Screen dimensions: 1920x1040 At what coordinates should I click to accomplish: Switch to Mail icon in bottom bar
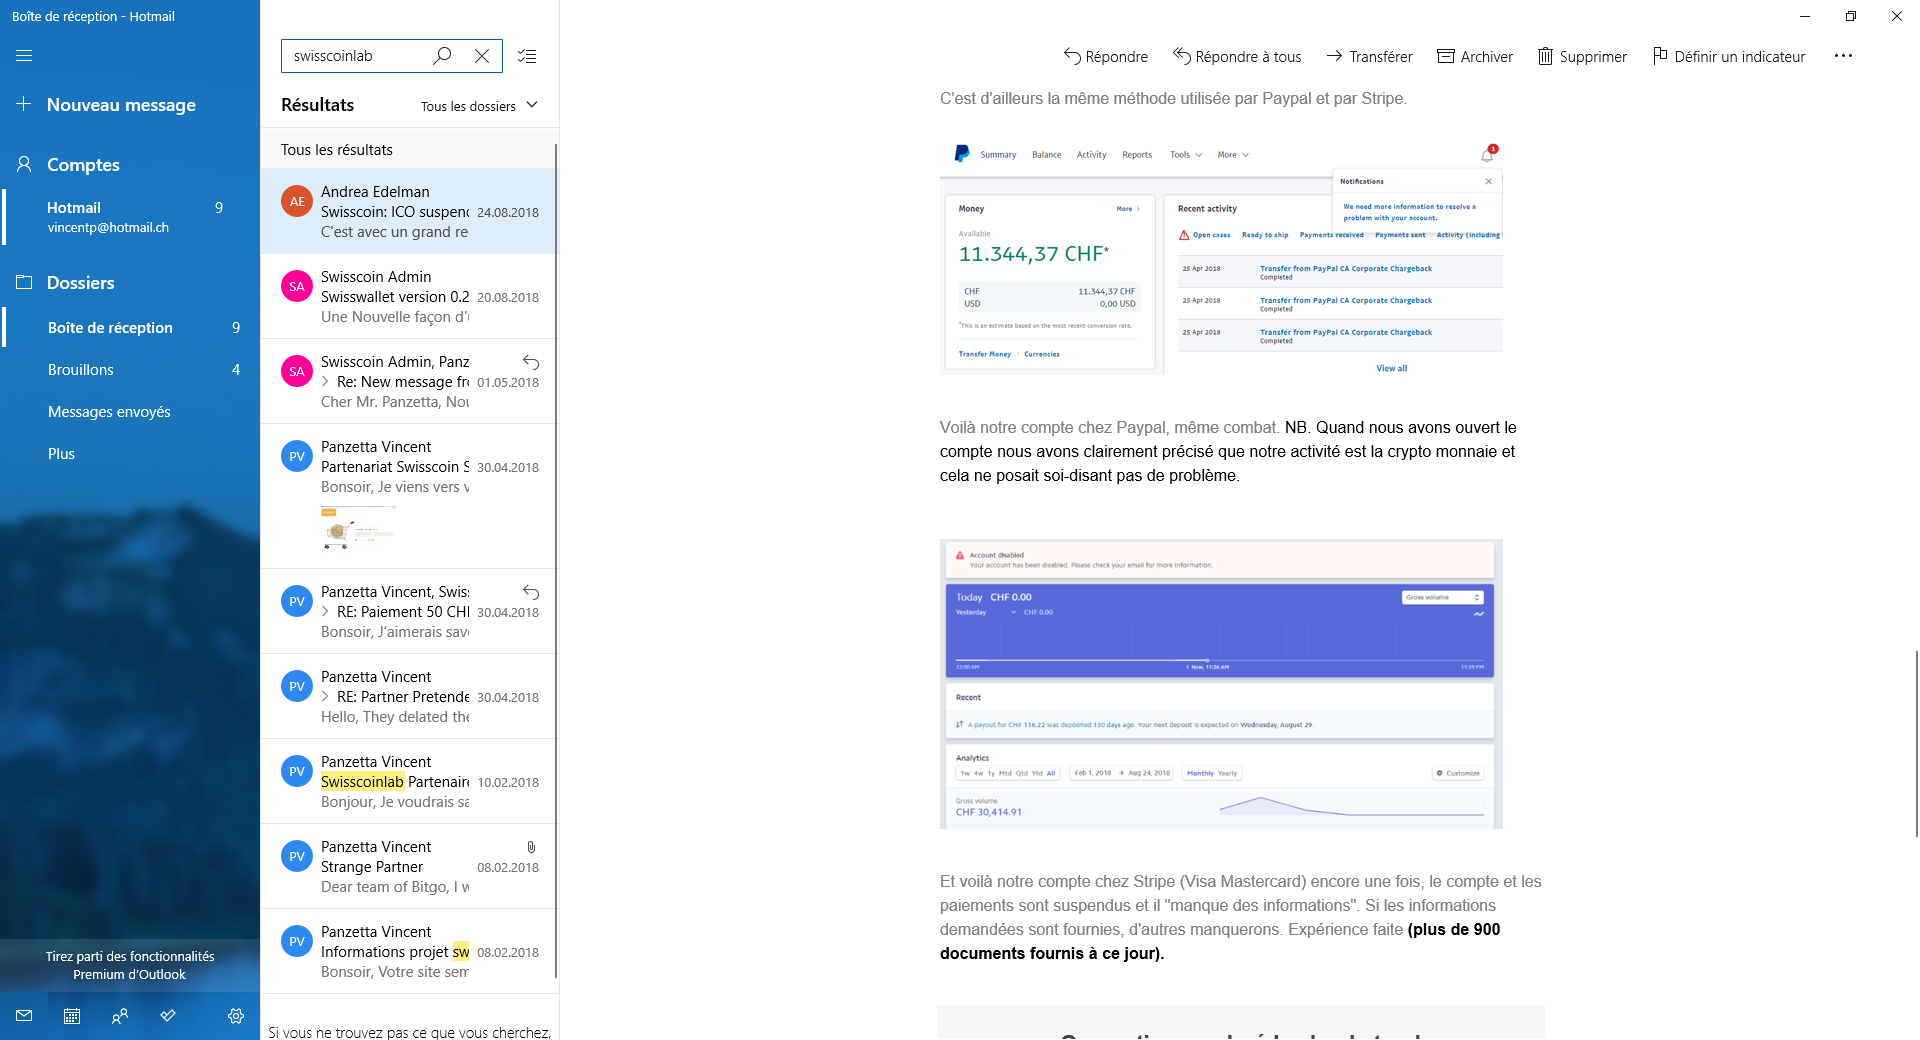[24, 1016]
